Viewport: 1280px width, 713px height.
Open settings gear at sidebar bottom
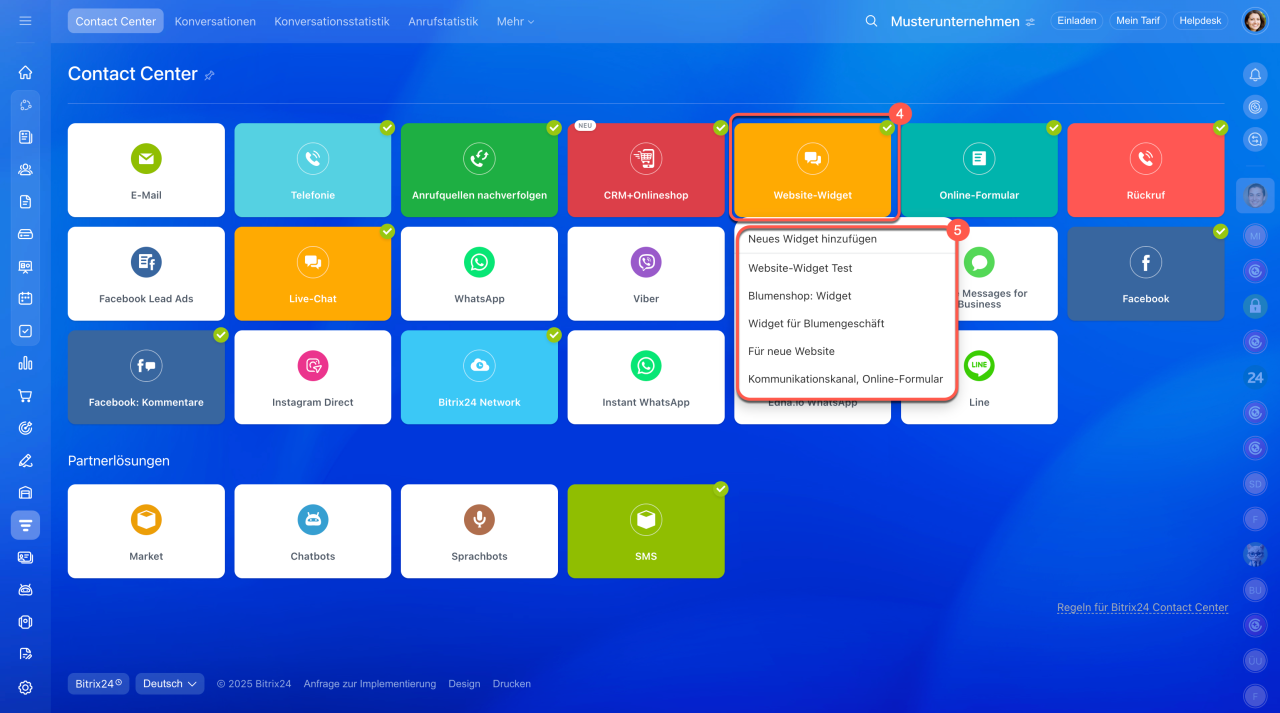25,687
